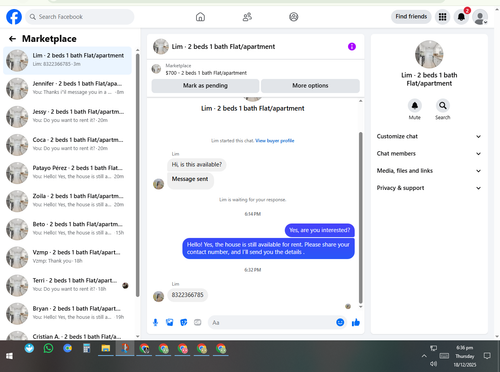Screen dimensions: 500x372
Task: Click the 'Yes, are you interested?' bubble
Action: (x=319, y=230)
